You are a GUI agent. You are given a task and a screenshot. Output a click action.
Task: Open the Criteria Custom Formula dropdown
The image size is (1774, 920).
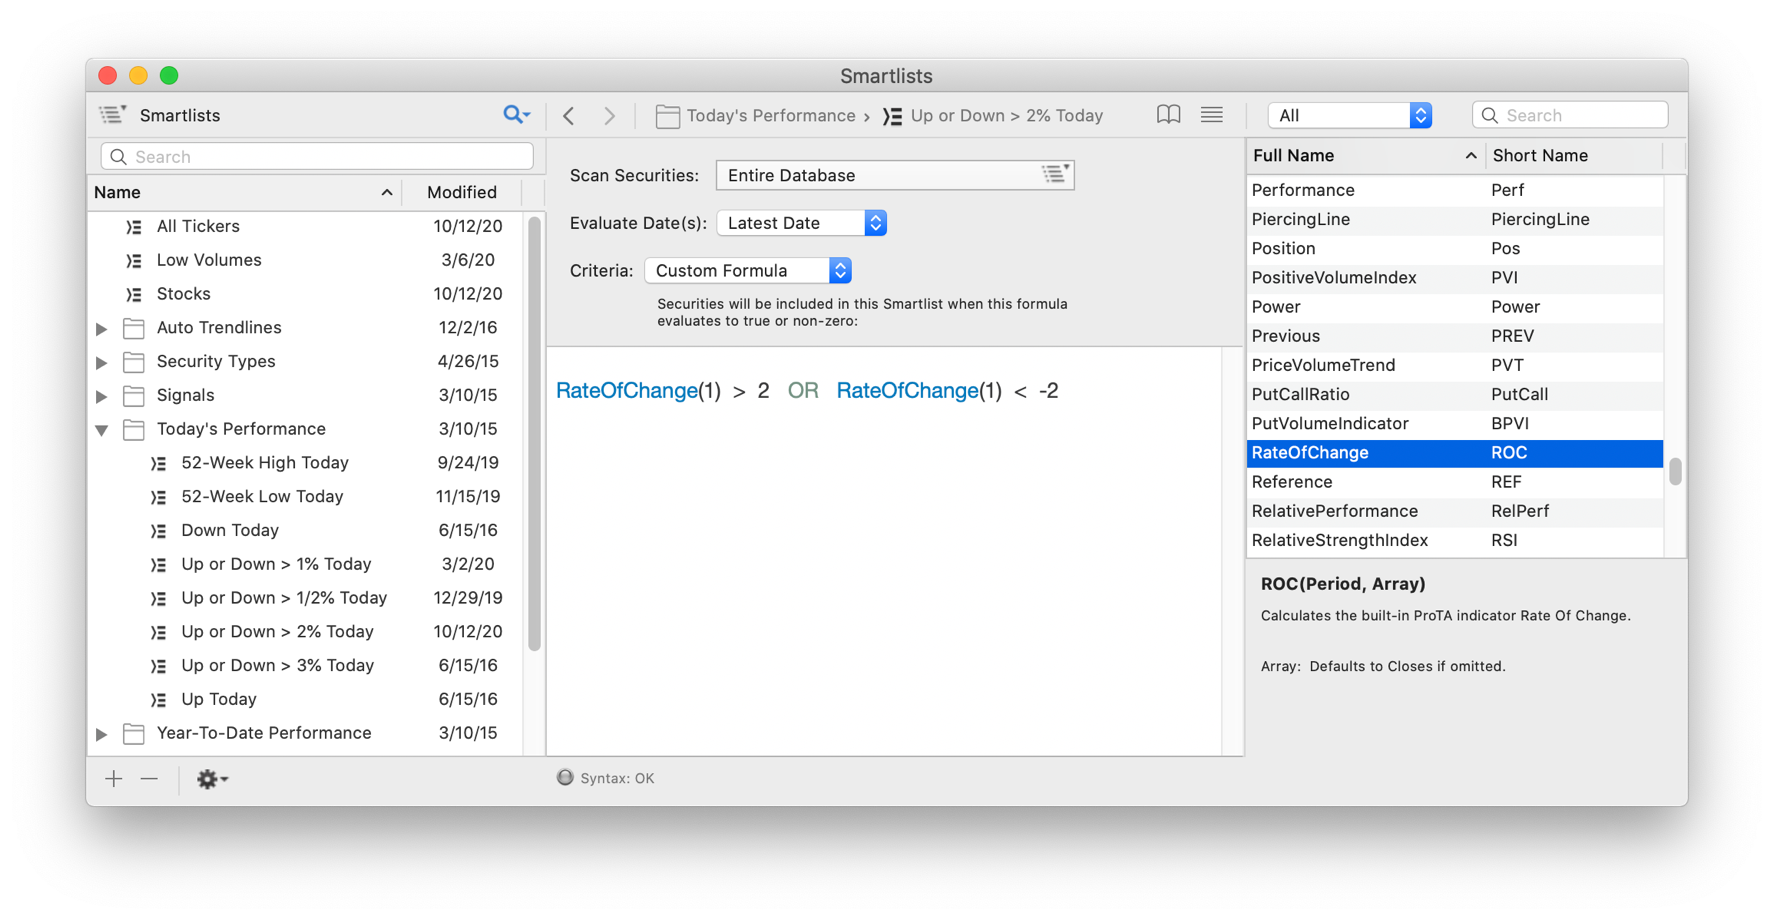[839, 270]
